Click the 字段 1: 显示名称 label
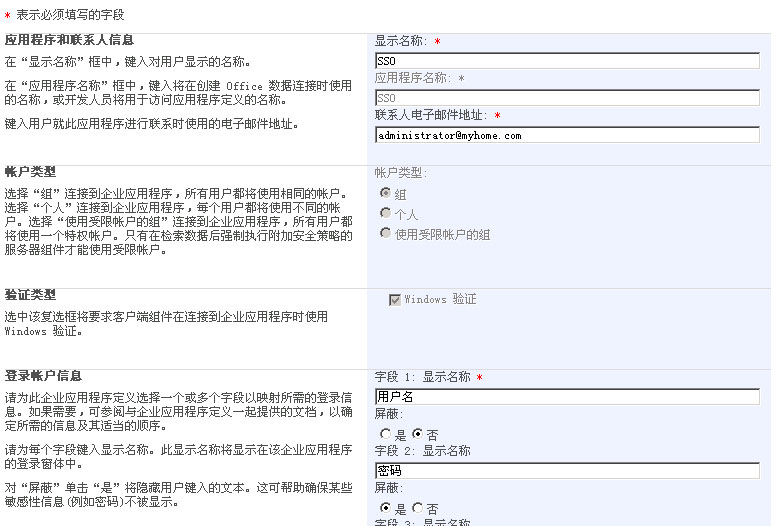 point(423,377)
